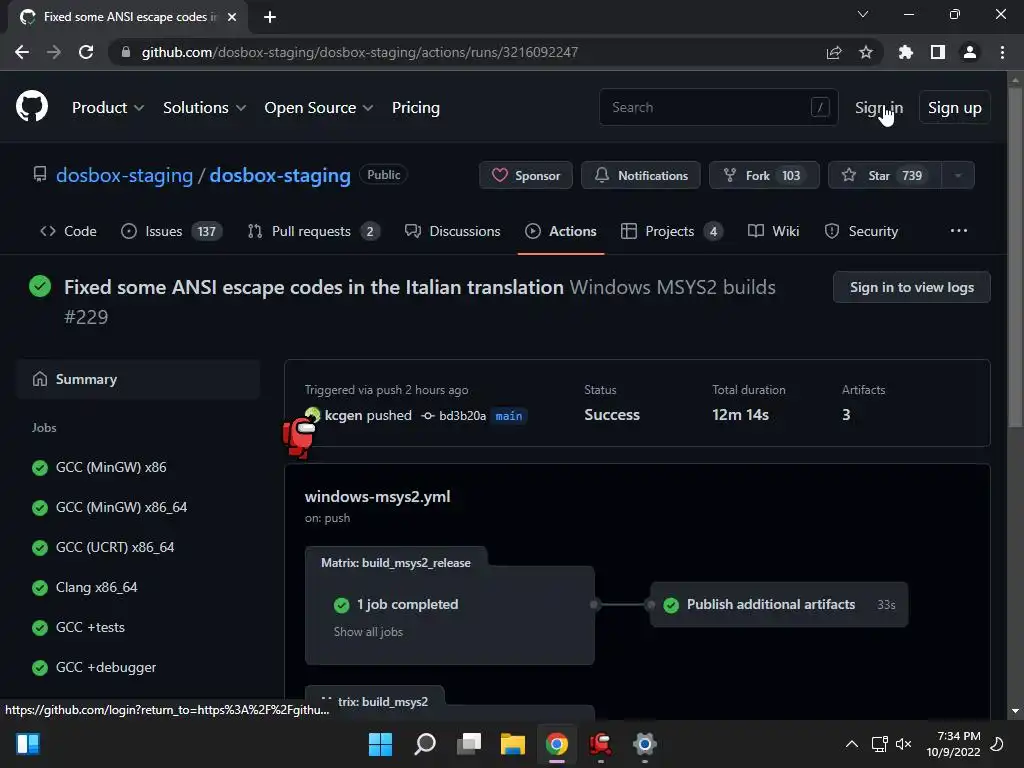Open Publish additional artifacts job

pyautogui.click(x=778, y=605)
